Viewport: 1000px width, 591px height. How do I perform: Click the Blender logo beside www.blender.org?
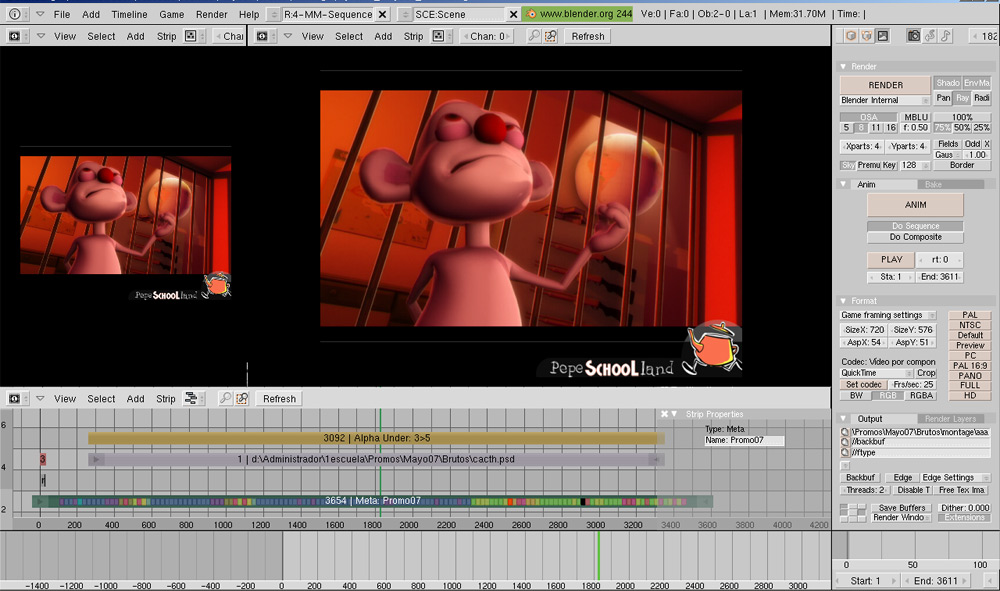(531, 13)
